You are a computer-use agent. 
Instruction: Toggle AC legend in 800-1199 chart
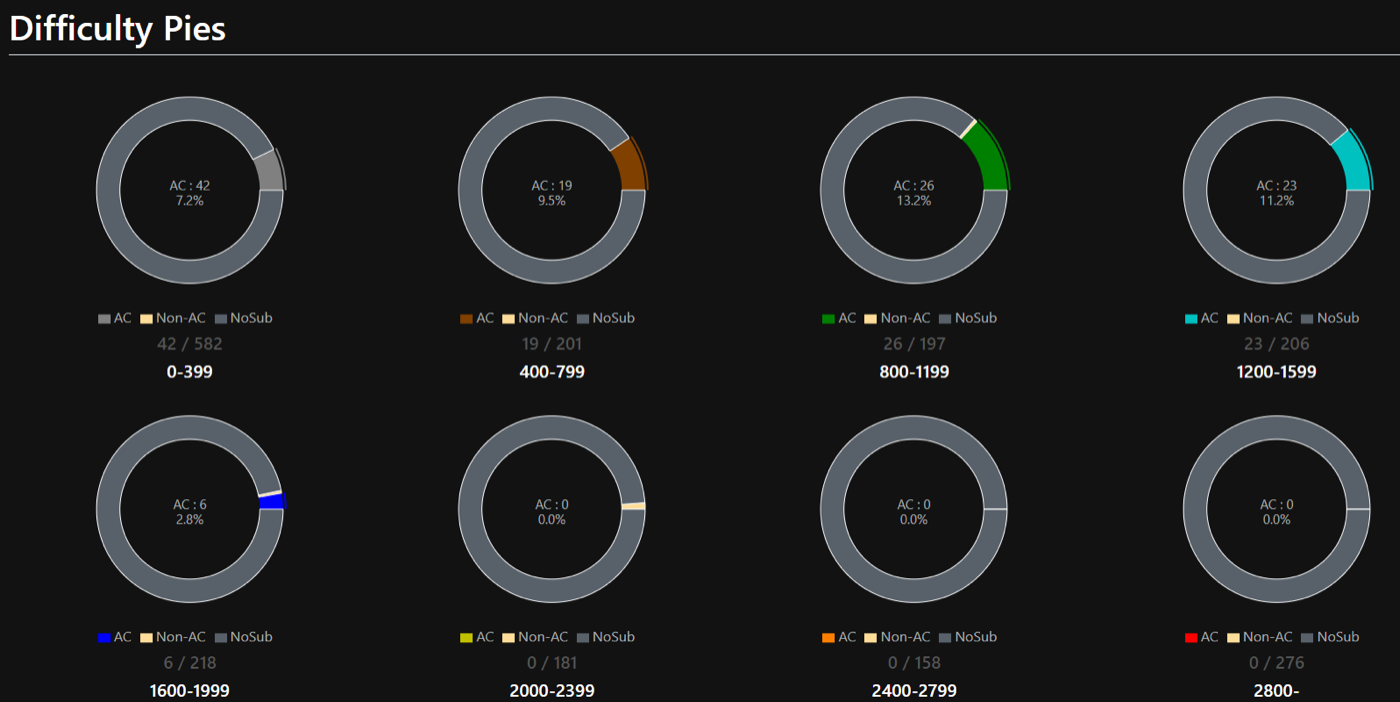tap(839, 318)
